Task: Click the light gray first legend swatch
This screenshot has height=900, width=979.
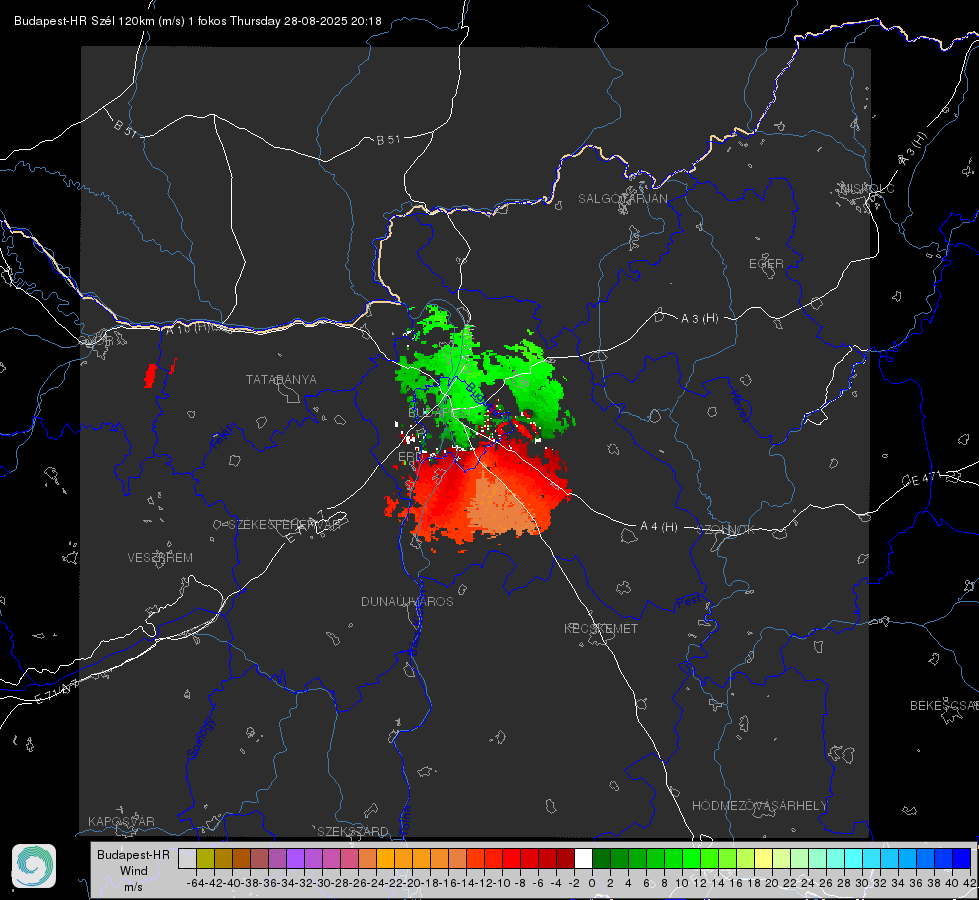Action: pyautogui.click(x=187, y=858)
